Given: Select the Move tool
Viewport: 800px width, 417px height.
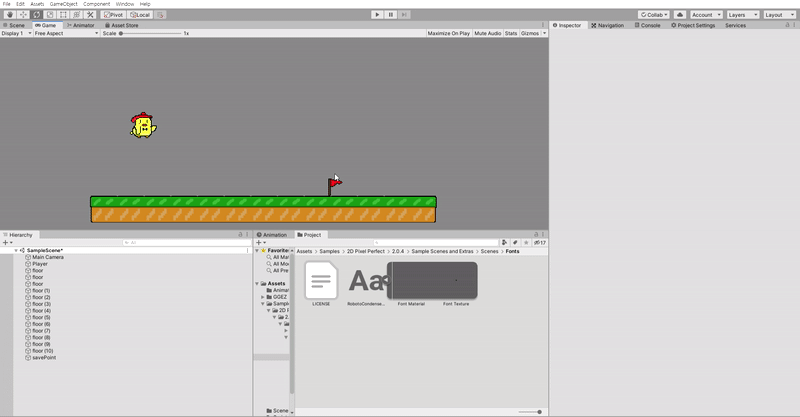Looking at the screenshot, I should (x=23, y=15).
